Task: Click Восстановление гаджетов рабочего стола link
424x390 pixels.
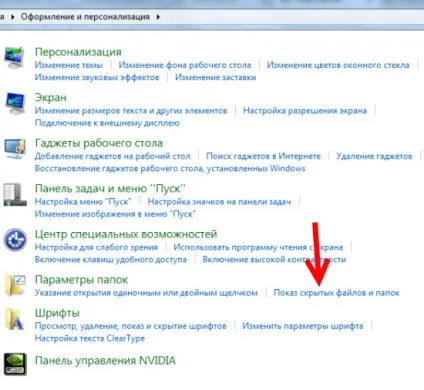Action: [x=170, y=169]
